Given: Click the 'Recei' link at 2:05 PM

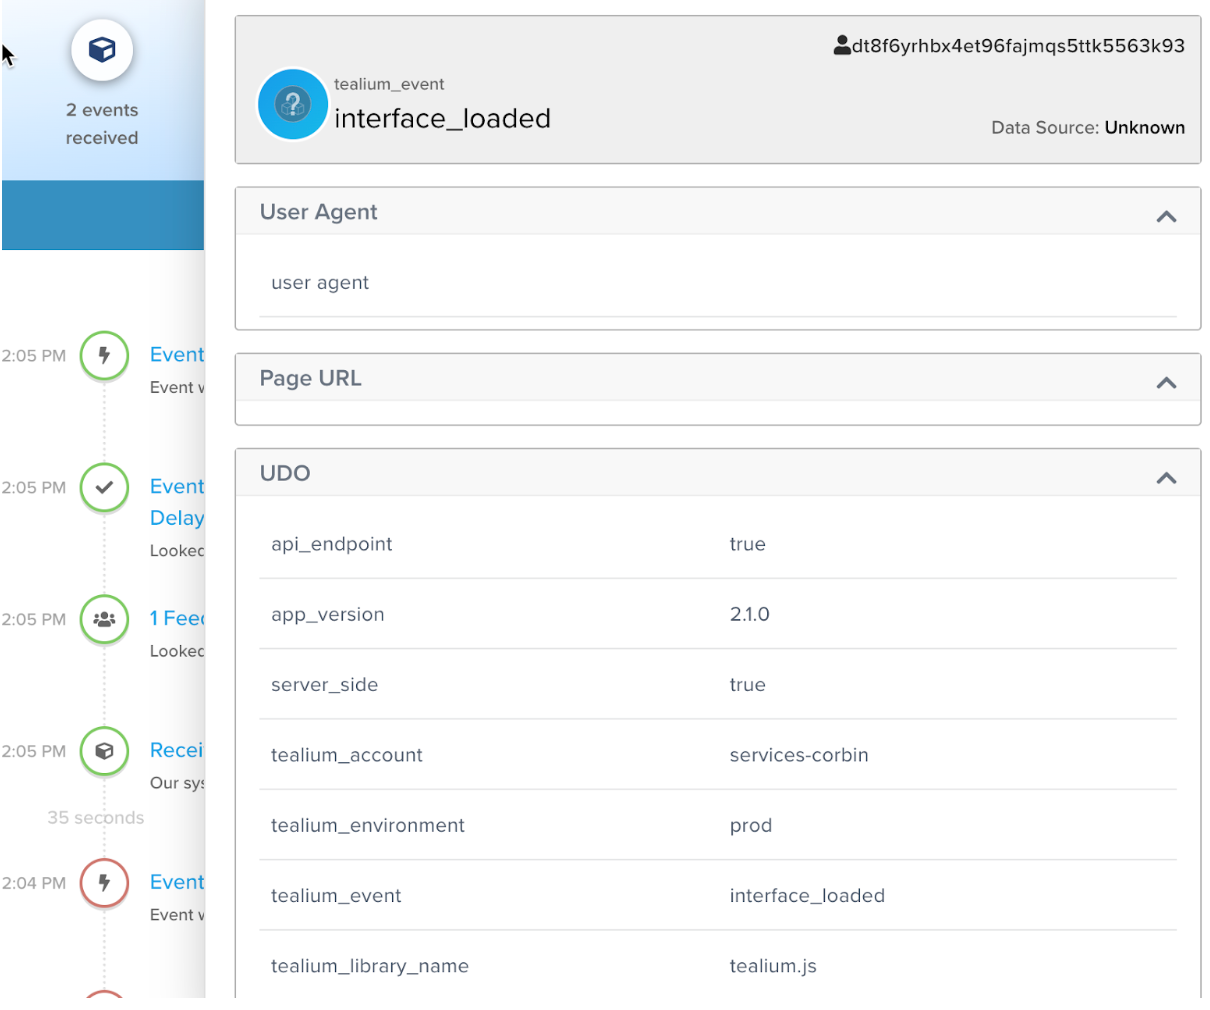Looking at the screenshot, I should tap(177, 750).
